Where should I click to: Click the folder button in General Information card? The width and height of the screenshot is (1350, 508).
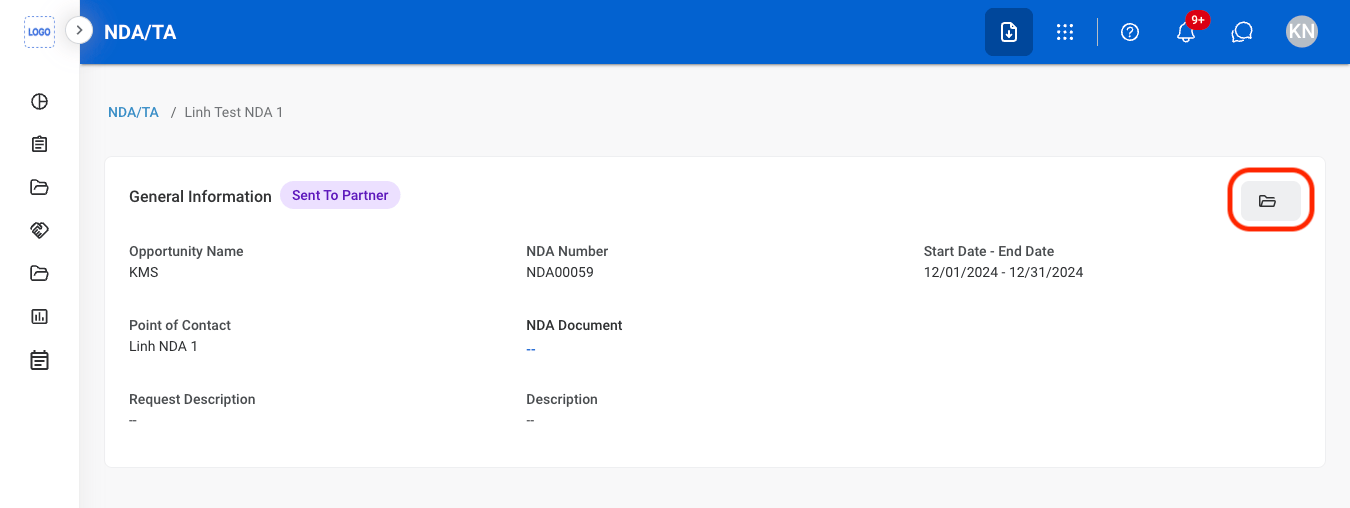coord(1270,201)
